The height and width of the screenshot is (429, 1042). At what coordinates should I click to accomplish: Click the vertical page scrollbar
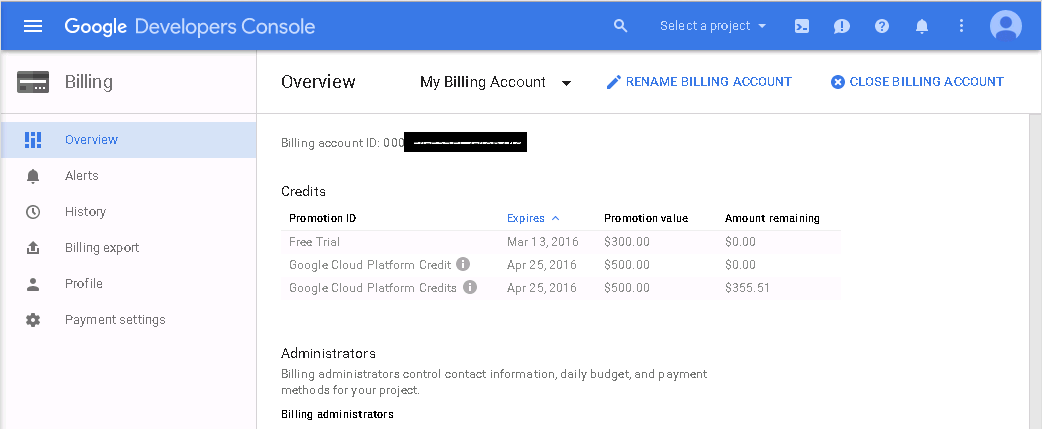click(1035, 270)
